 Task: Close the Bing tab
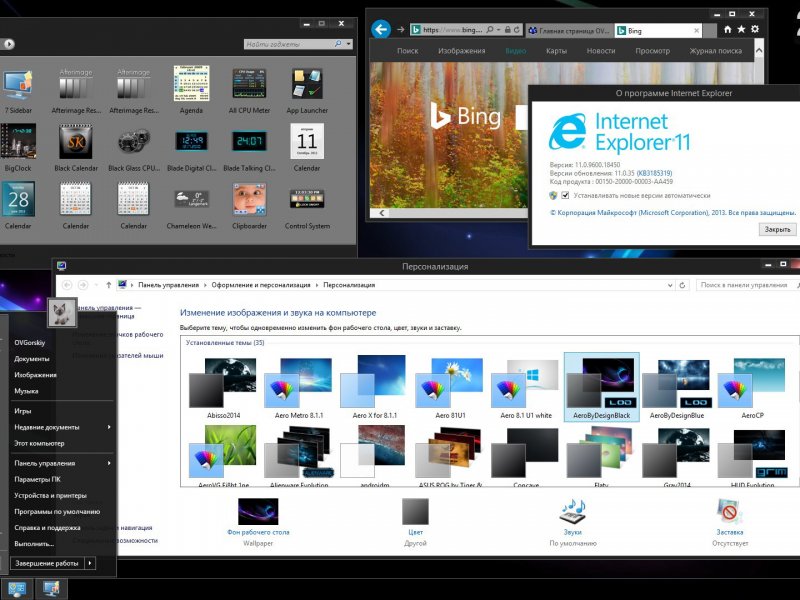(x=696, y=31)
